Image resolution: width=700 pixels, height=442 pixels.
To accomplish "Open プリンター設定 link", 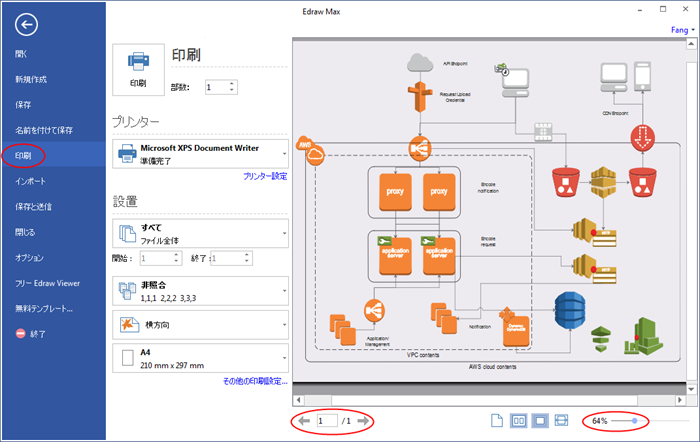I will coord(265,176).
